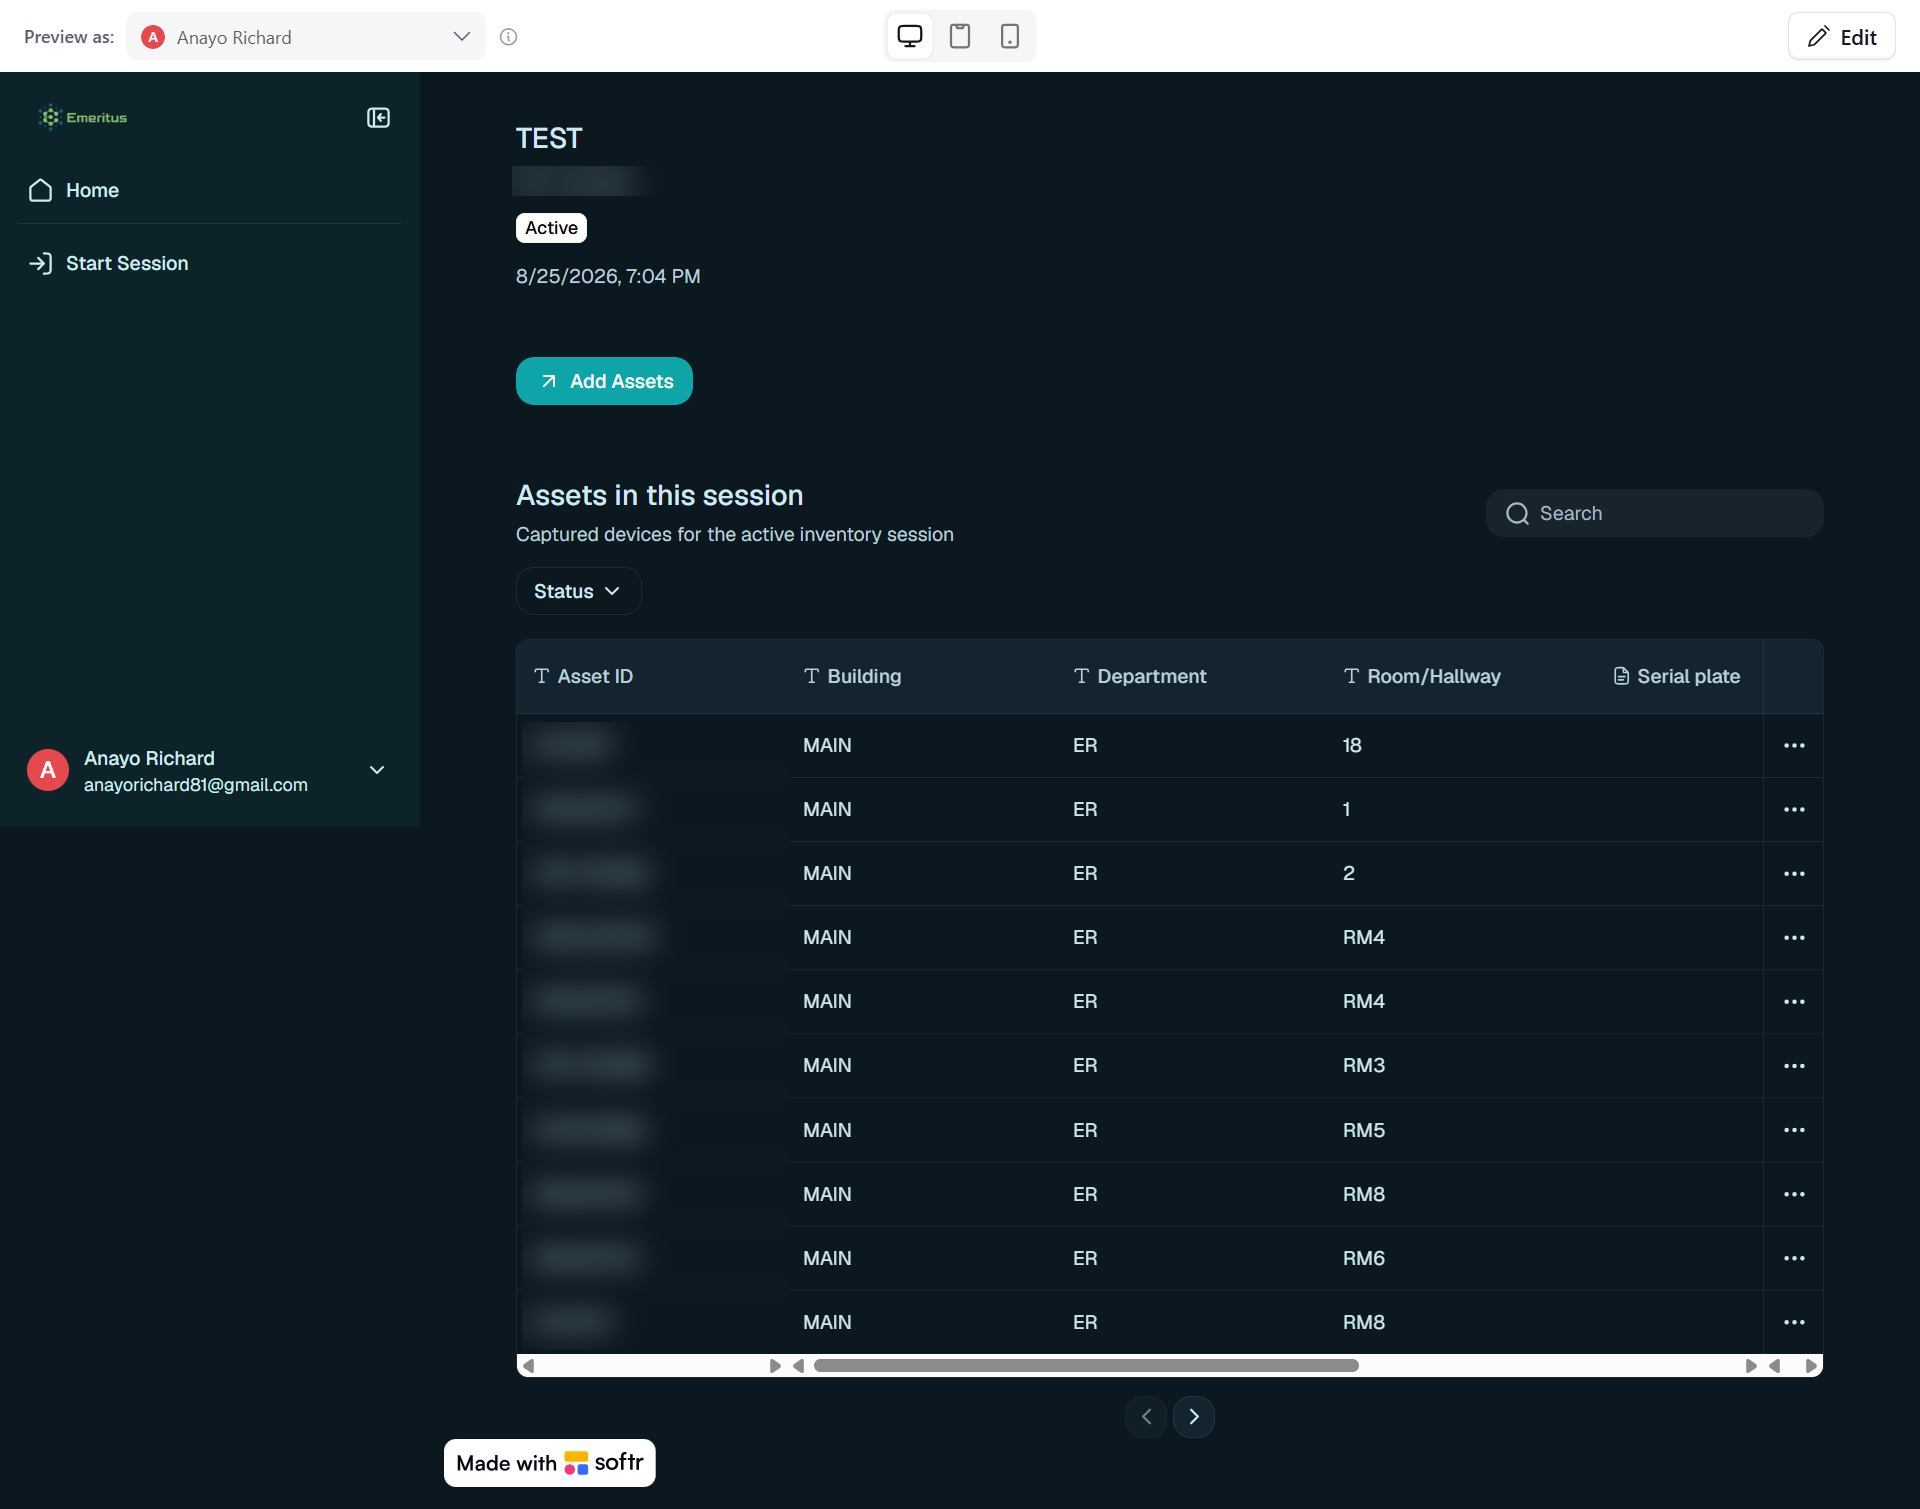Screen dimensions: 1920x1509
Task: Open the row actions menu for room 2
Action: coord(1794,873)
